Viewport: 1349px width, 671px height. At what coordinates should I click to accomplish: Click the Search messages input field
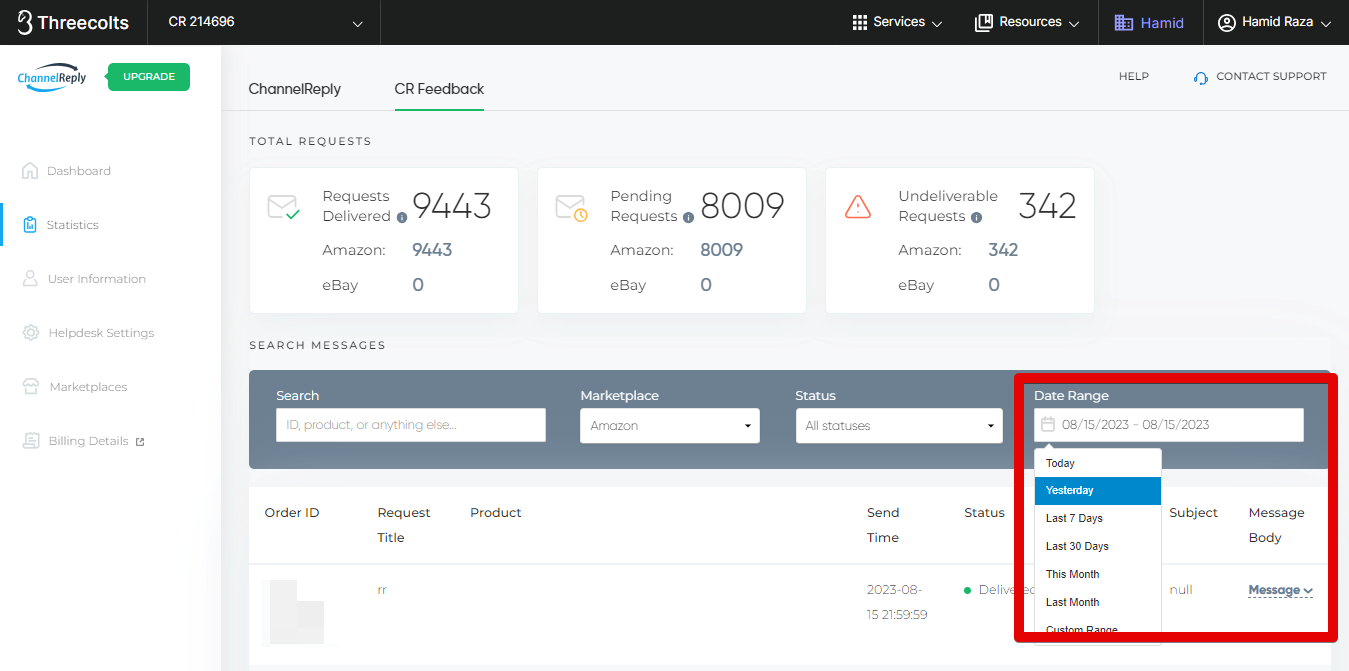pos(411,425)
